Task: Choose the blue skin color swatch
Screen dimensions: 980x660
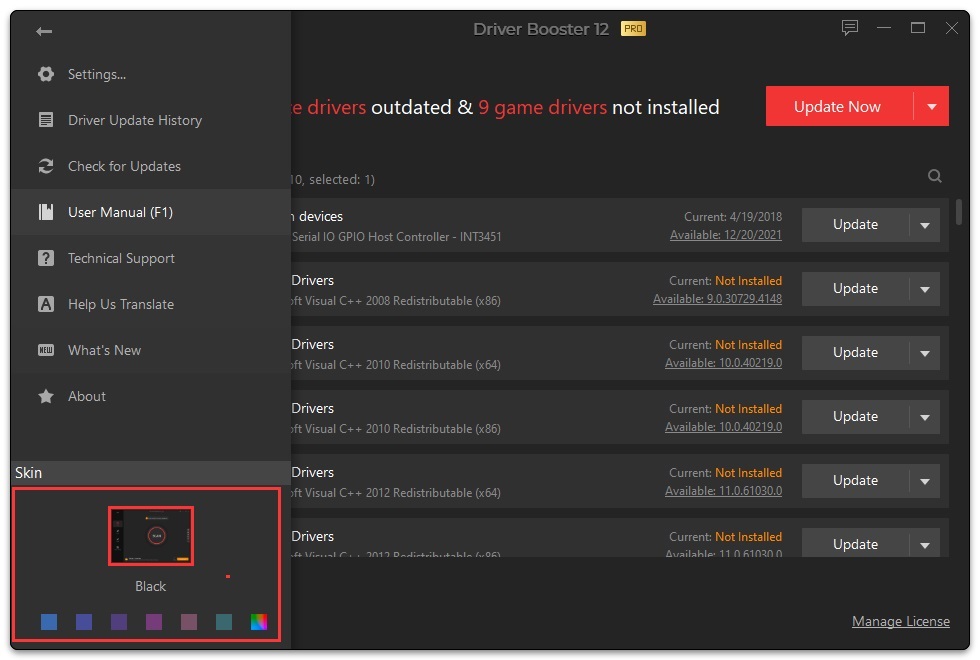Action: (x=49, y=622)
